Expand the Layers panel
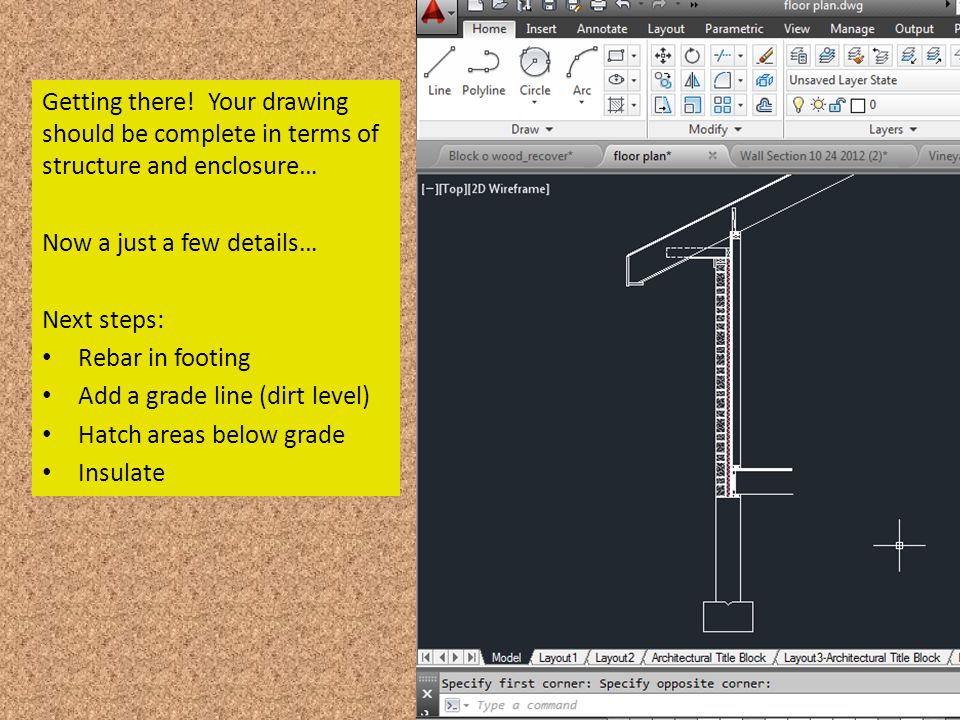 tap(893, 129)
